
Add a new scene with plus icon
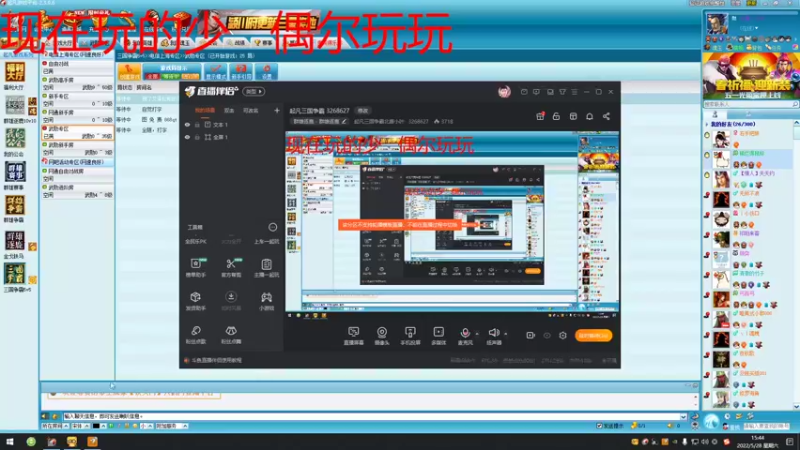(277, 110)
